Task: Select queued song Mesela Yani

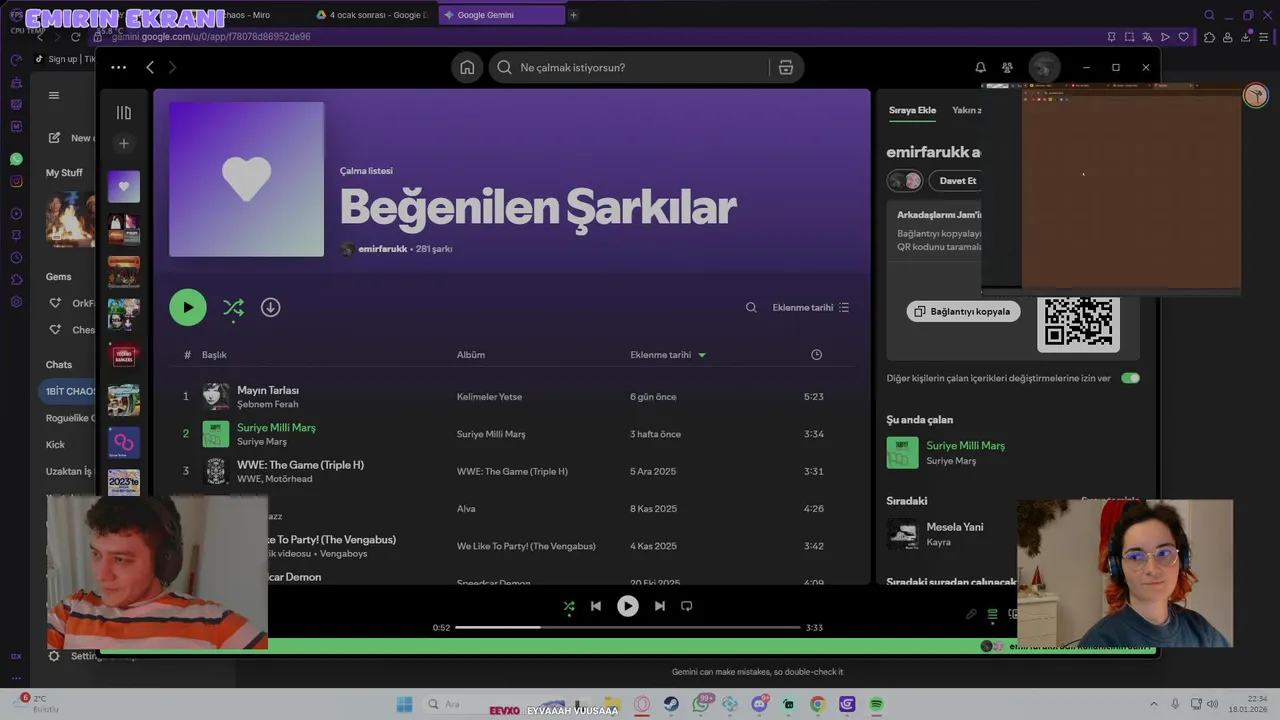Action: pyautogui.click(x=955, y=527)
